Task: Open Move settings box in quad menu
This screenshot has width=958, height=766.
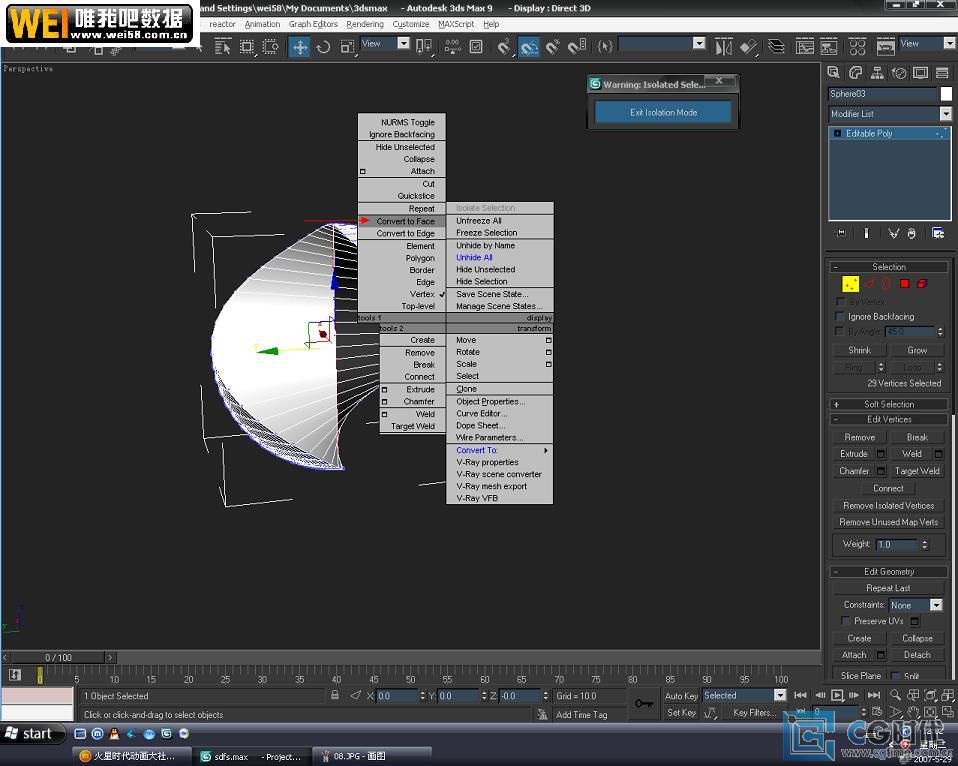Action: [x=549, y=340]
